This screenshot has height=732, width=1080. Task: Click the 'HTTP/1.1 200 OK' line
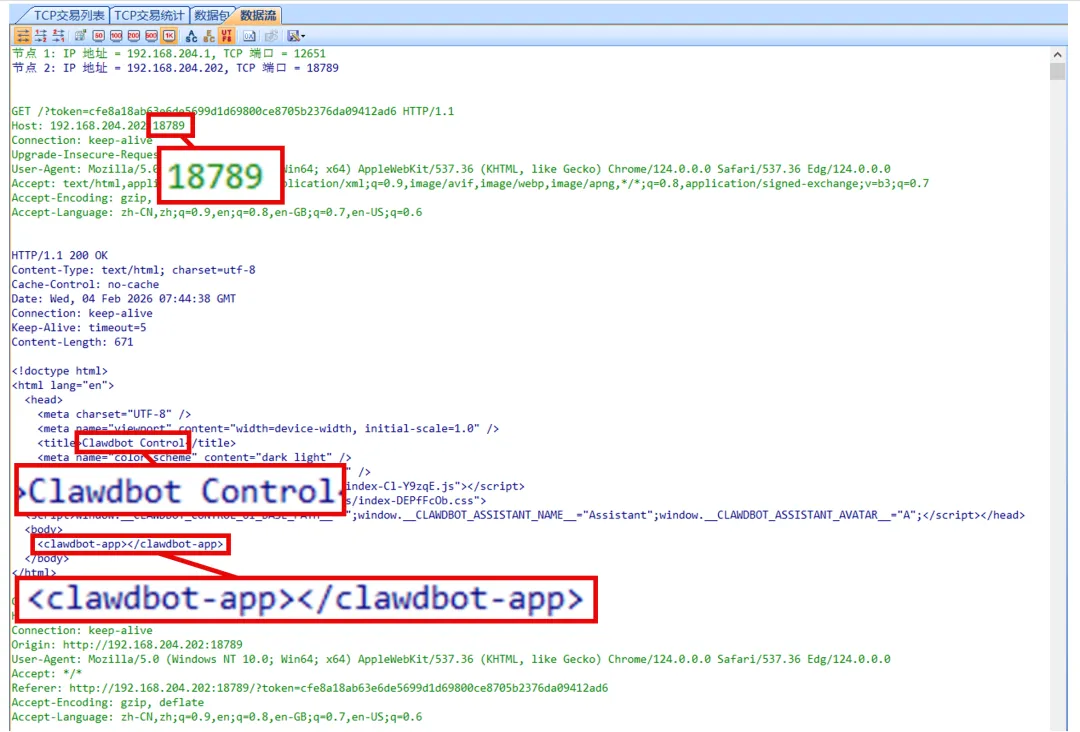59,255
